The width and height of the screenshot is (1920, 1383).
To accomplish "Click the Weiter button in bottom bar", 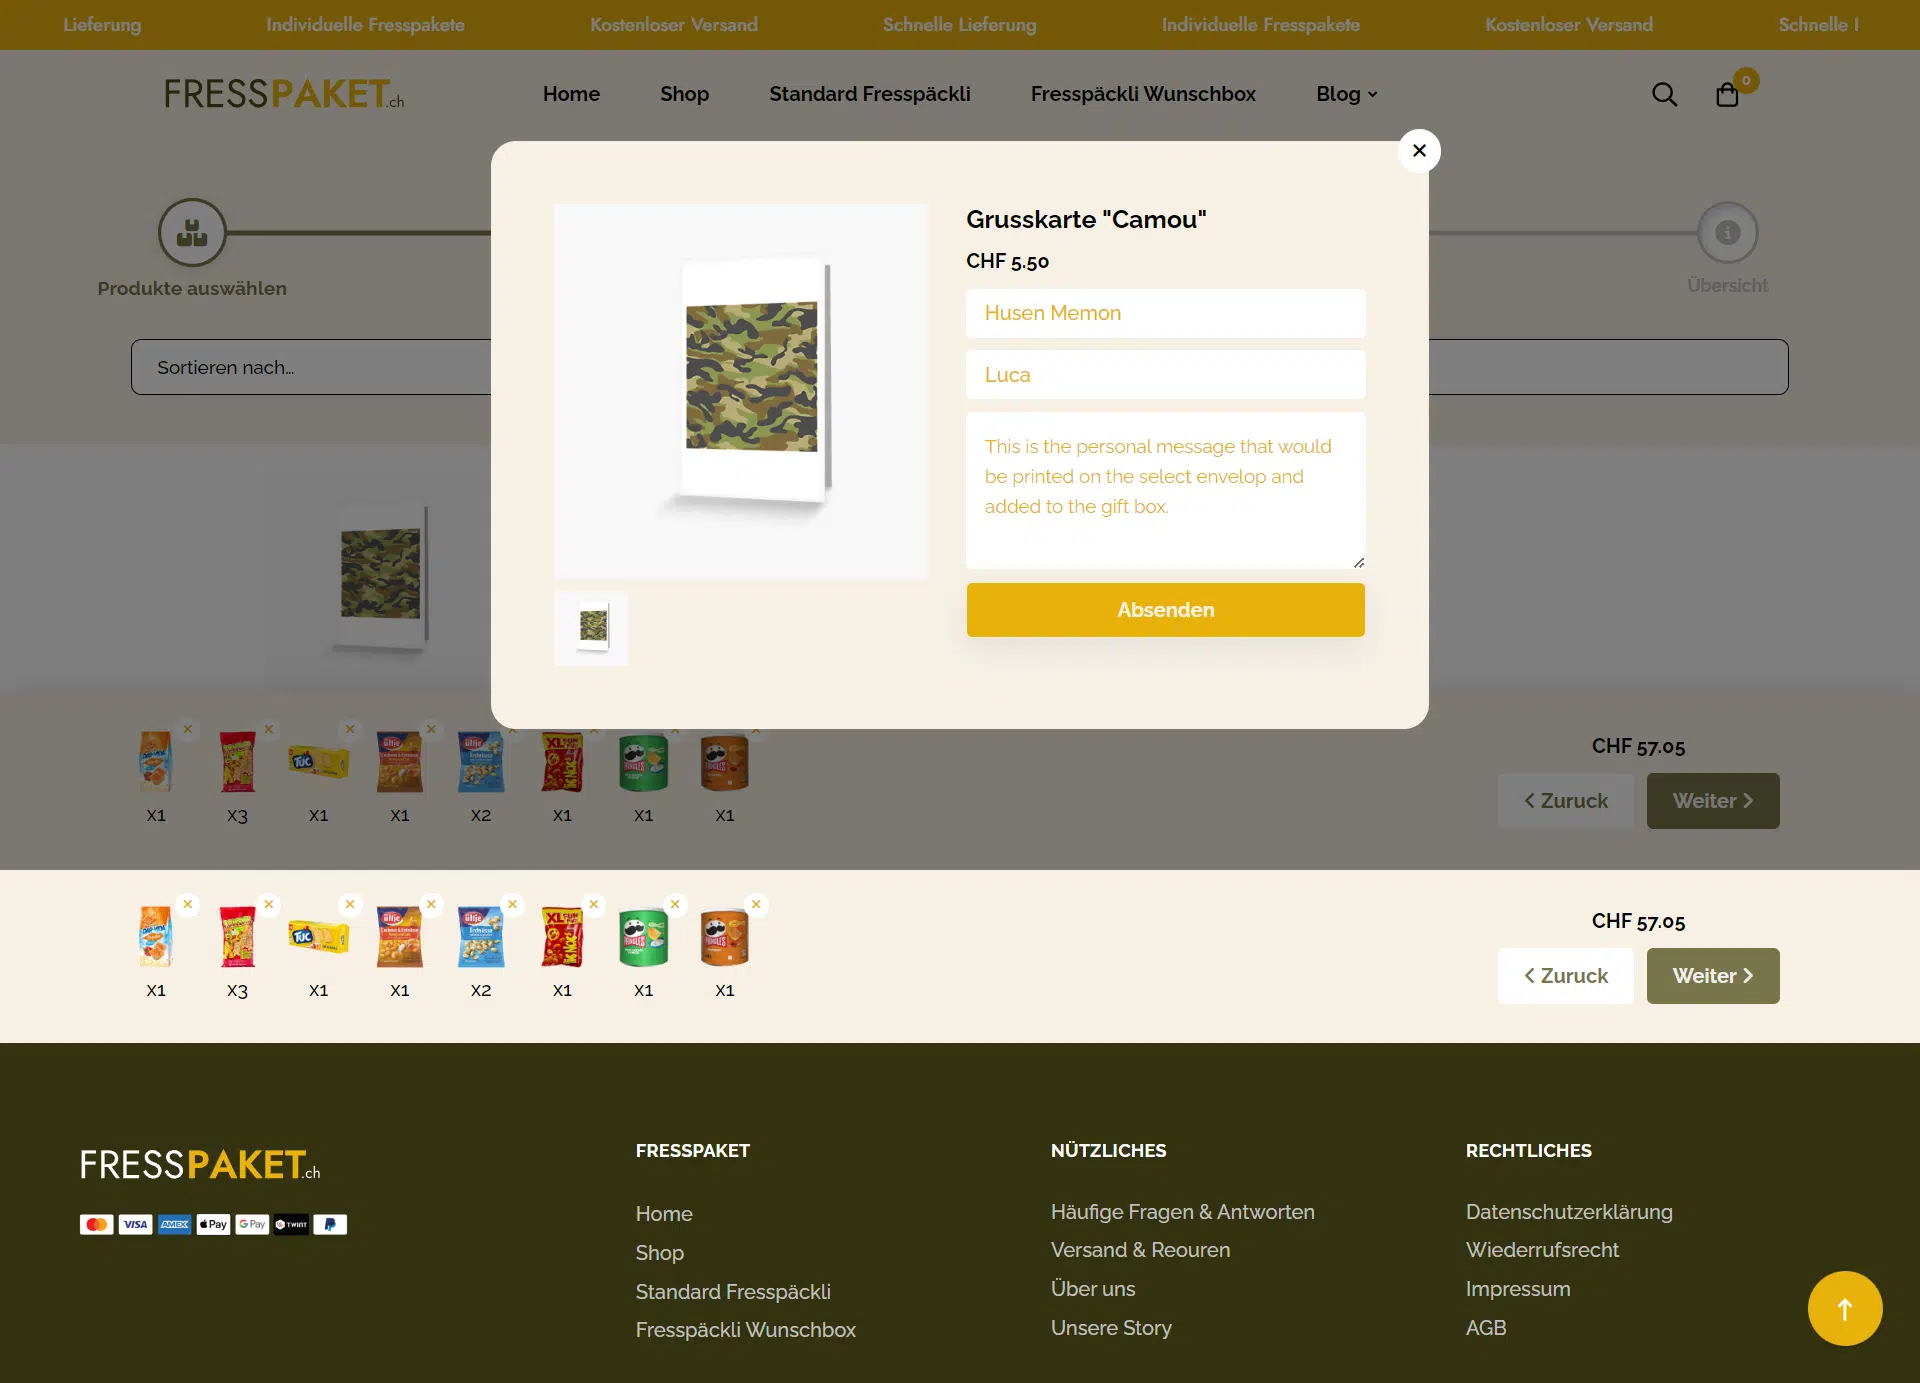I will [x=1712, y=976].
